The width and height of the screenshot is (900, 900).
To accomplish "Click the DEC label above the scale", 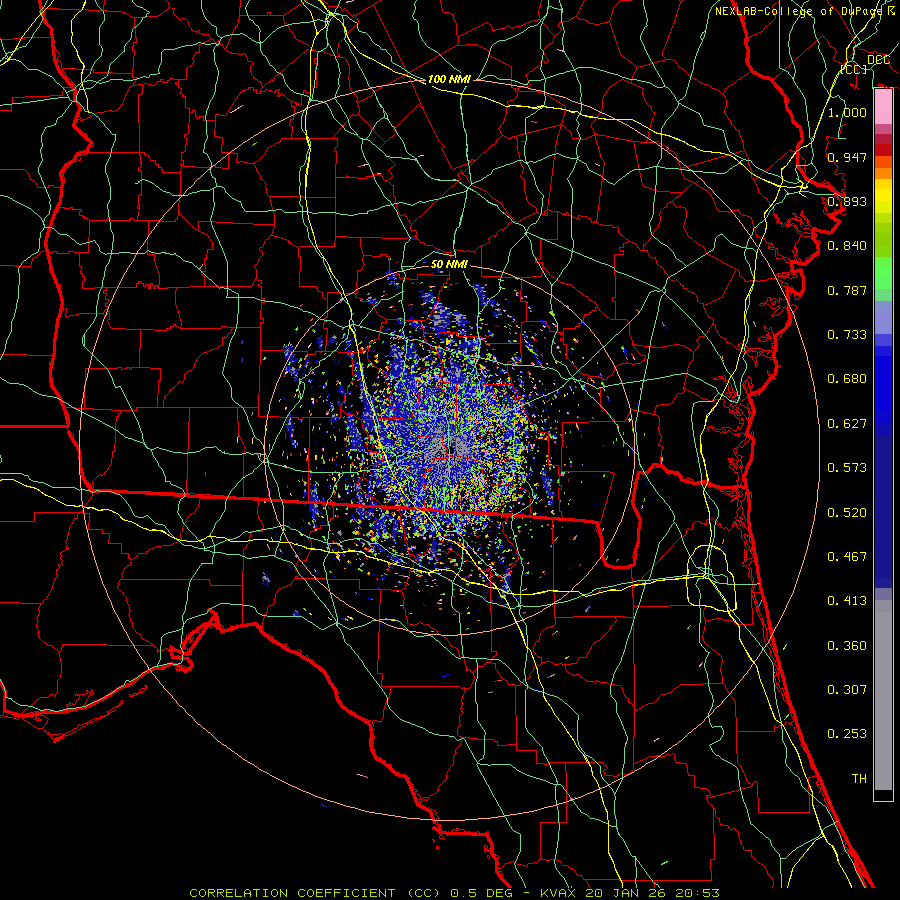I will pyautogui.click(x=878, y=60).
